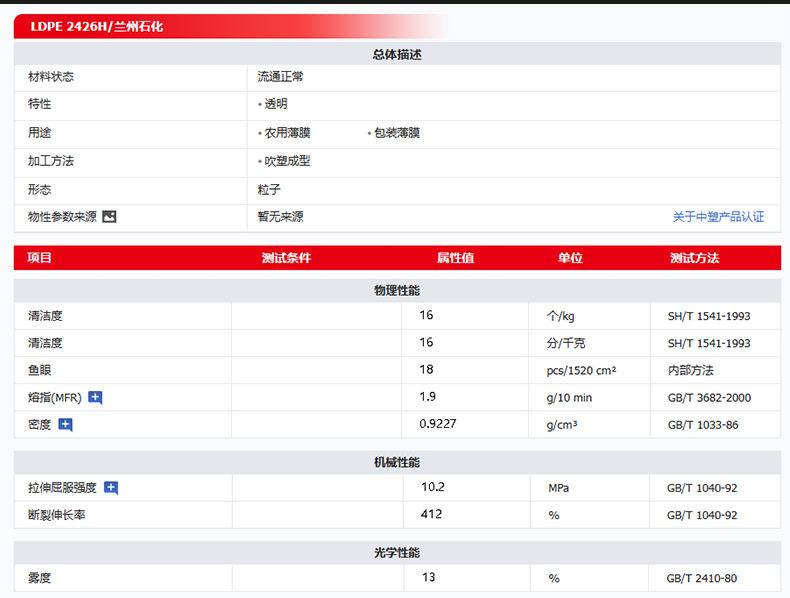790x598 pixels.
Task: Click the LDPE 2426H/兰州石化 title banner
Action: (x=96, y=27)
